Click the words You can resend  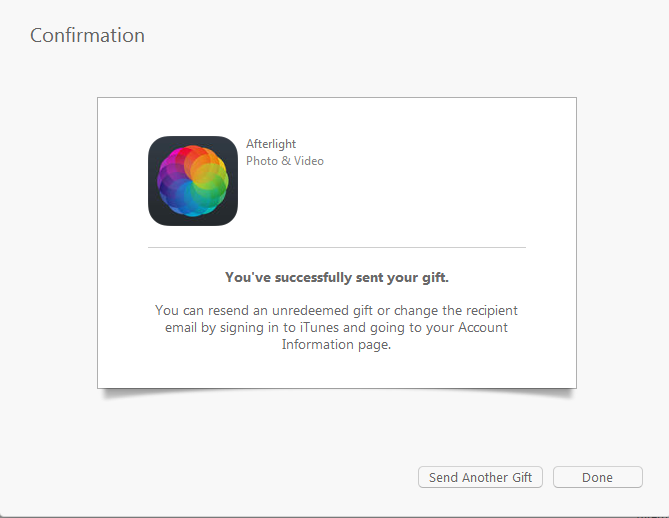(x=200, y=311)
